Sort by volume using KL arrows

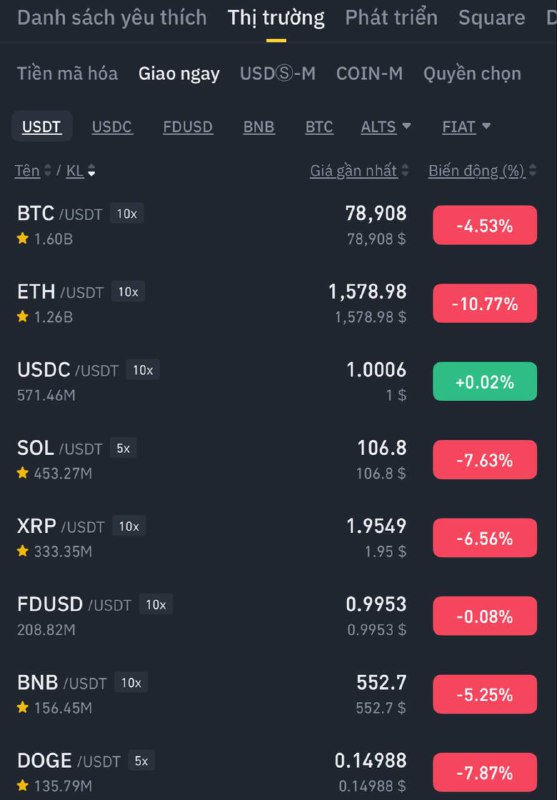[91, 171]
